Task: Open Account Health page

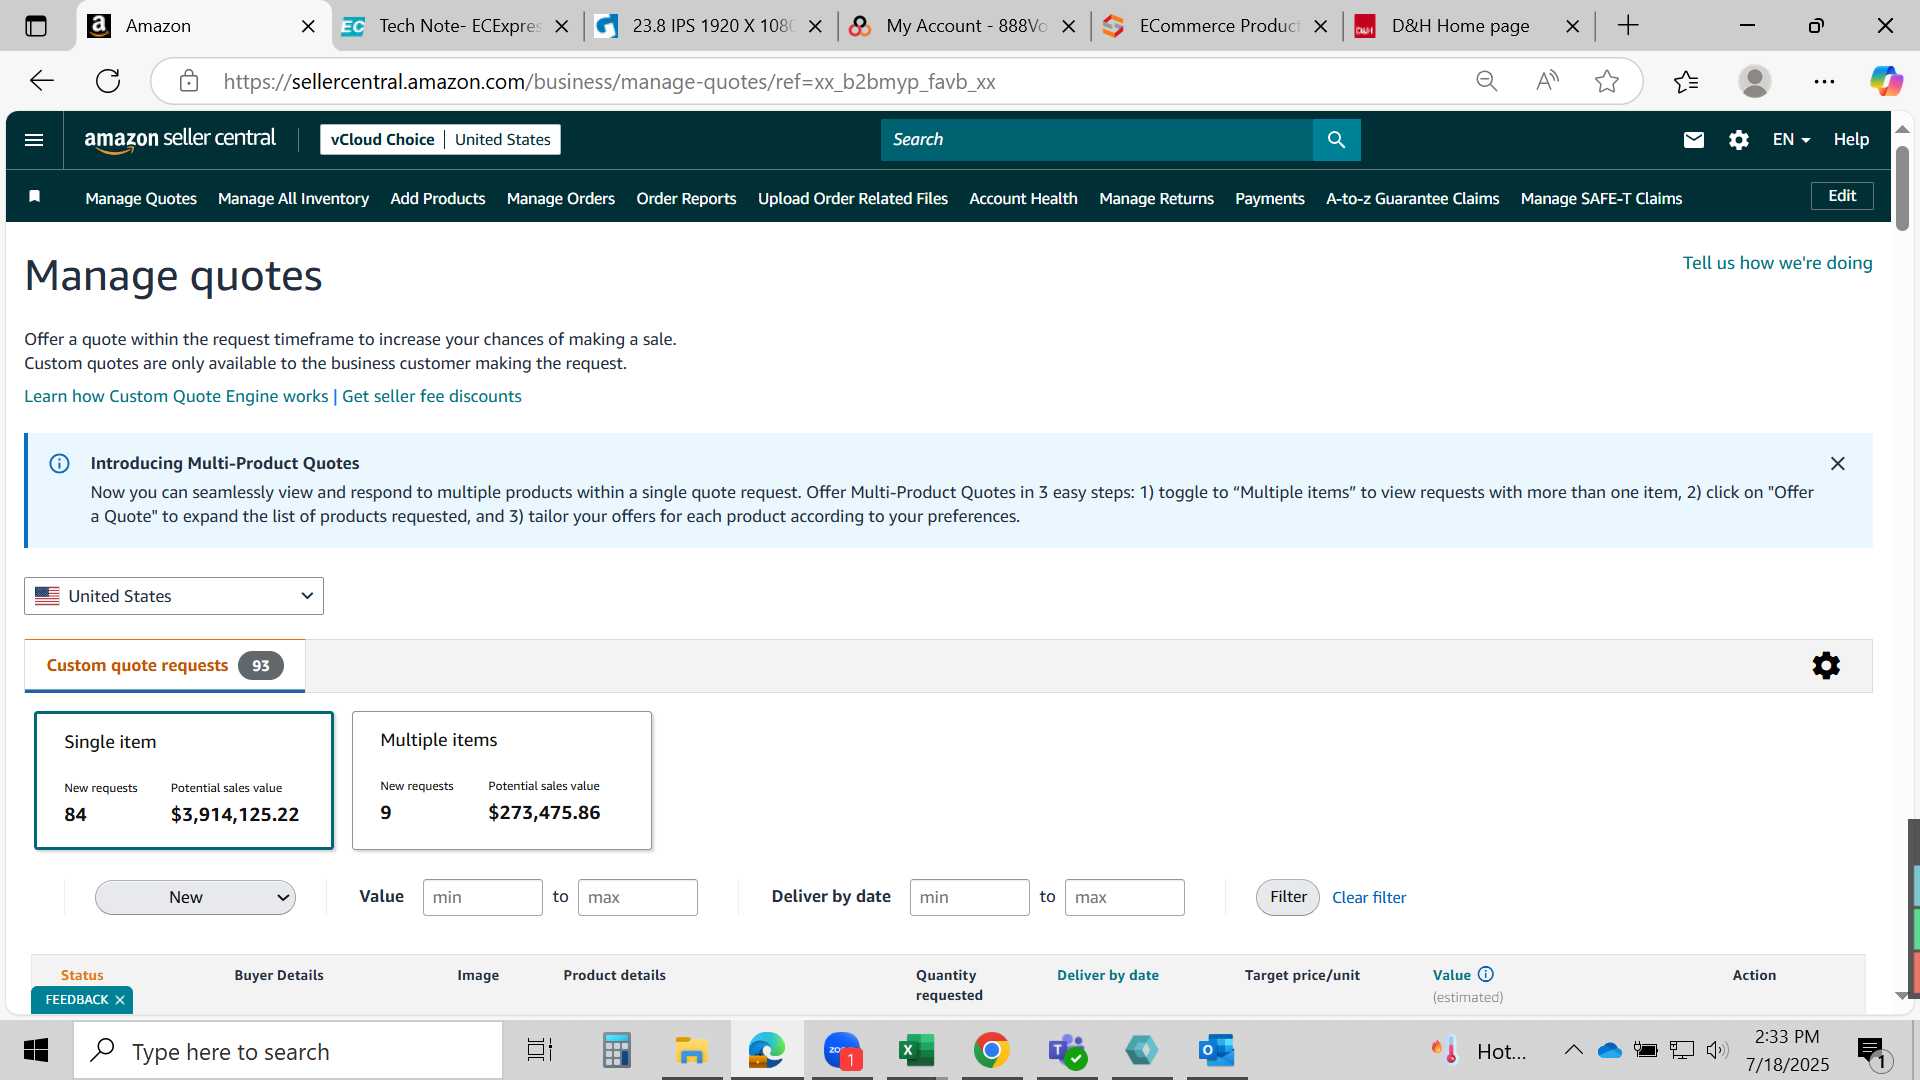Action: pyautogui.click(x=1023, y=199)
